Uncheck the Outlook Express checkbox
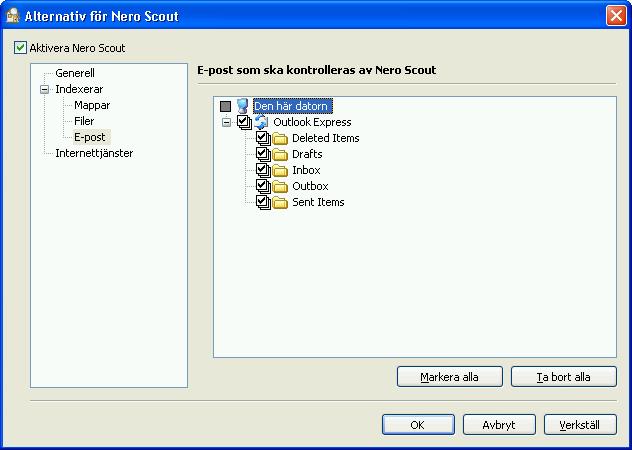Image resolution: width=632 pixels, height=450 pixels. (243, 121)
